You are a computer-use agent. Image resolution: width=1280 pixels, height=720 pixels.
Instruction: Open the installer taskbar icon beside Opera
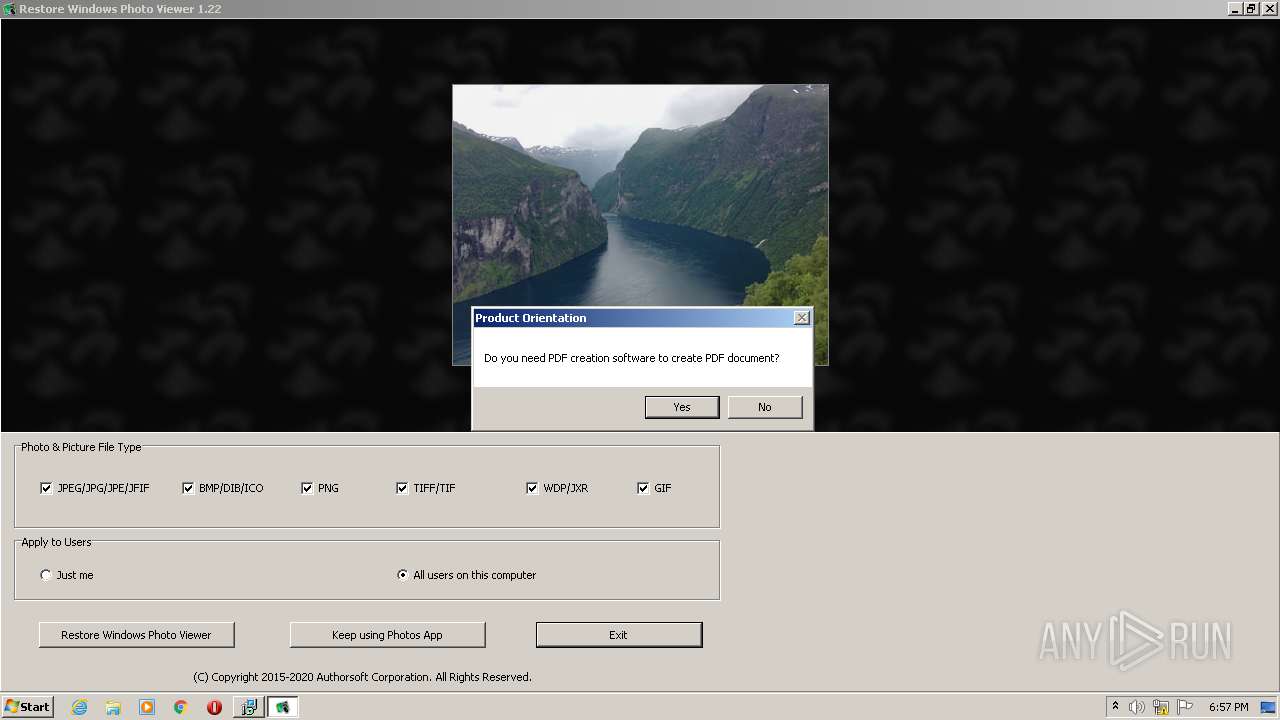248,707
